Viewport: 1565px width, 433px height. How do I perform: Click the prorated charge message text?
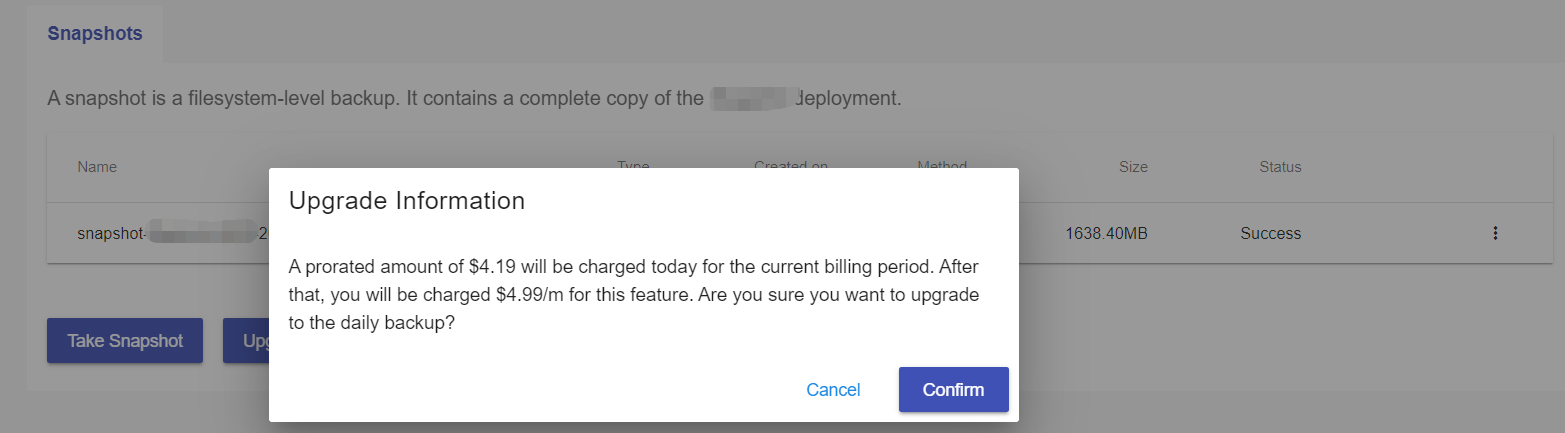click(632, 296)
